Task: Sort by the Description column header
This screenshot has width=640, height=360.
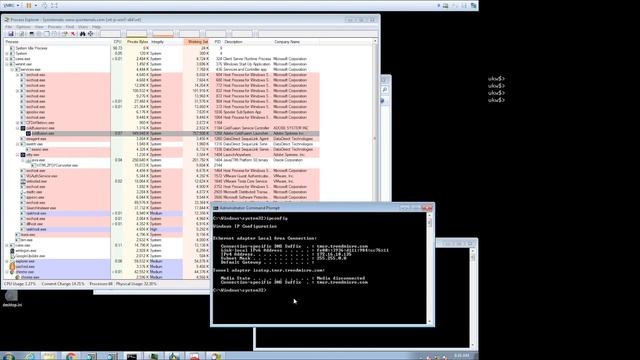Action: pos(247,42)
